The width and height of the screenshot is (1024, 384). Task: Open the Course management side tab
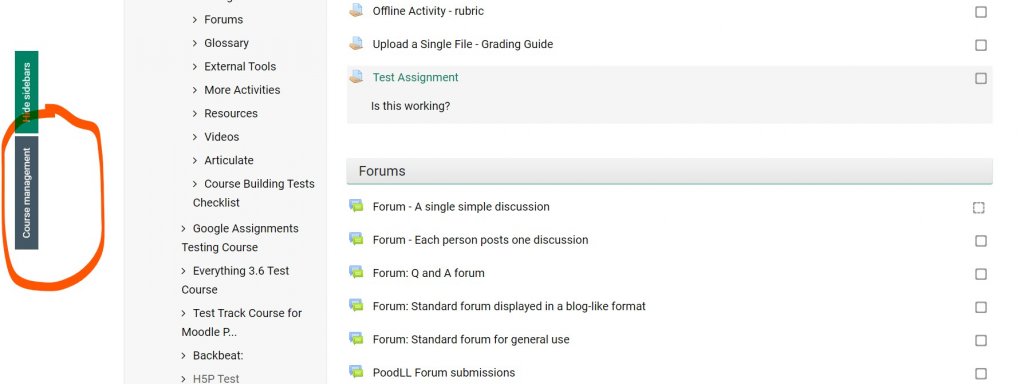pos(27,193)
